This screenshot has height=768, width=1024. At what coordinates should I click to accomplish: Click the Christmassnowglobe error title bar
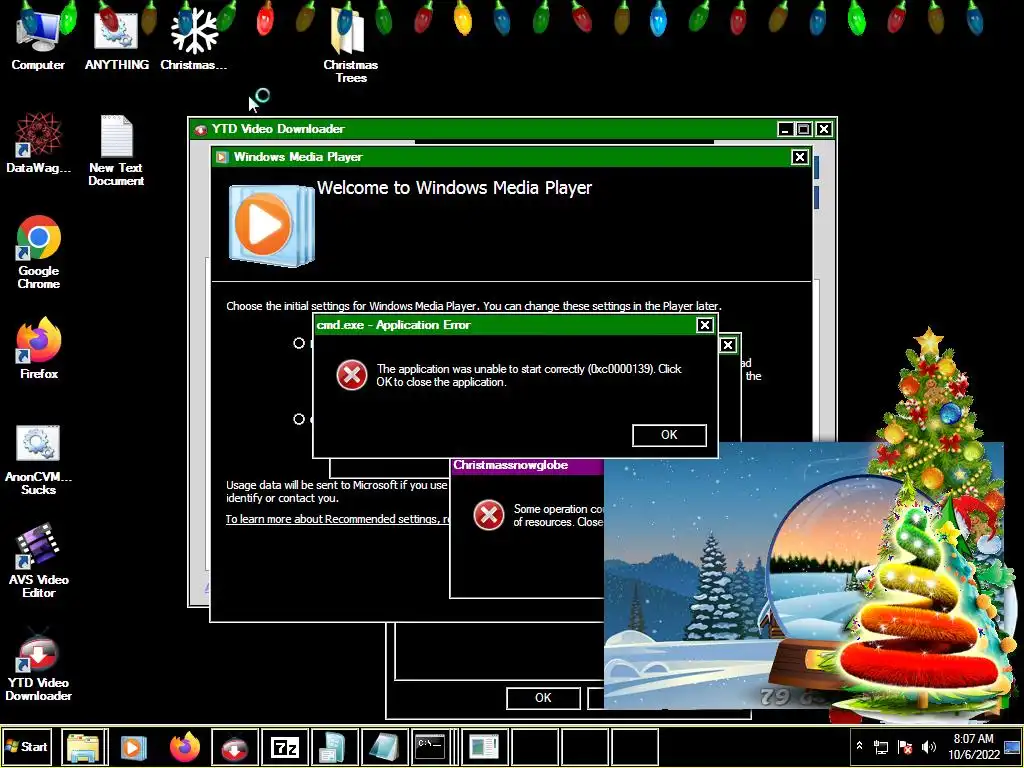pyautogui.click(x=528, y=466)
